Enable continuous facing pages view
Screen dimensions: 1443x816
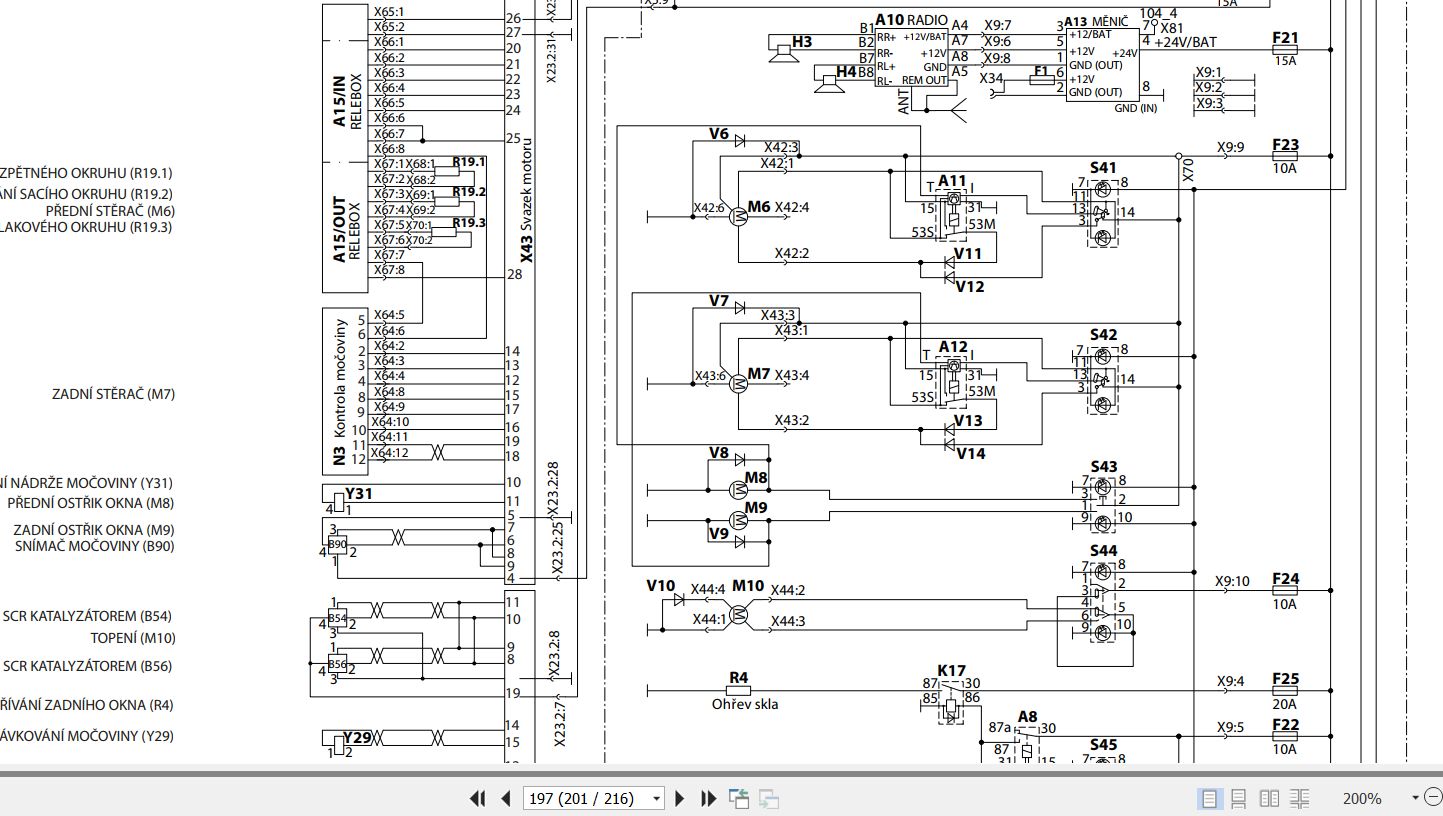(x=1300, y=798)
